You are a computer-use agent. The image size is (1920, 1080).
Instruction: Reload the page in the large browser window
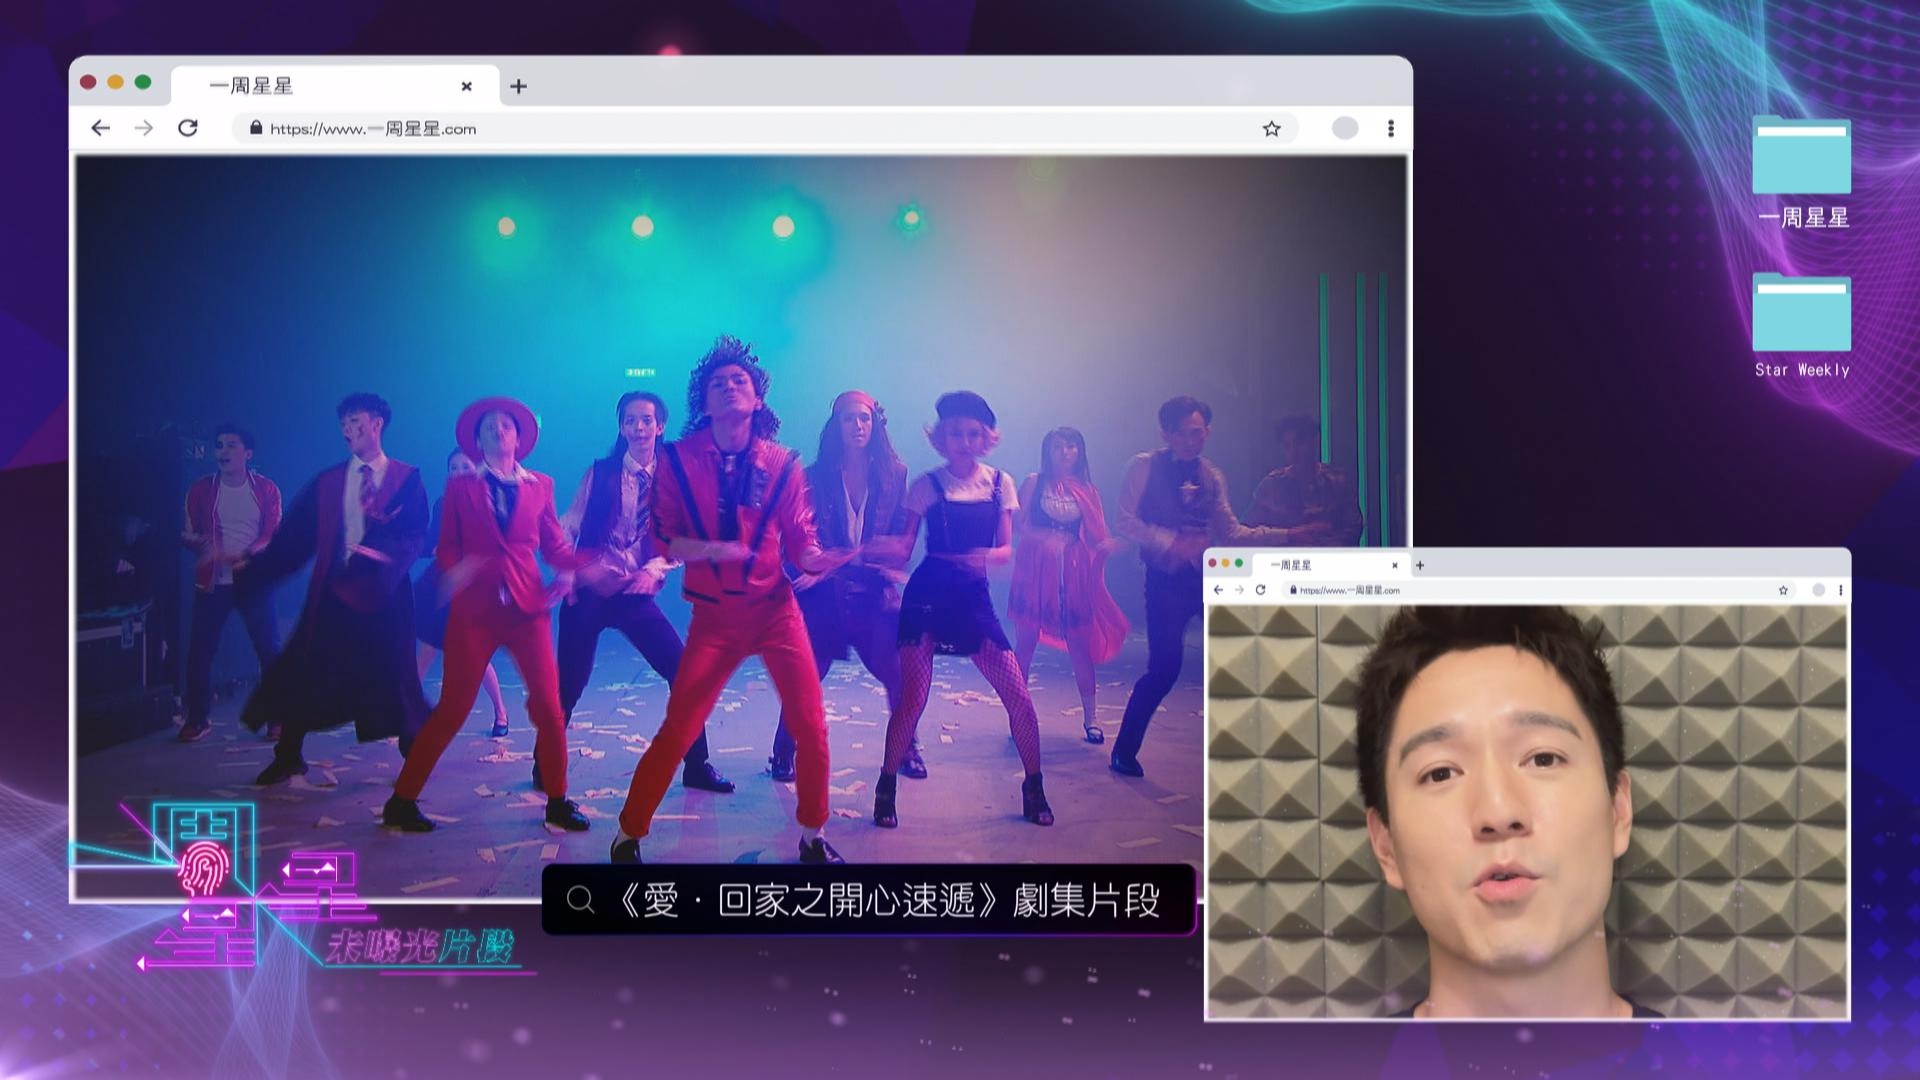coord(188,128)
